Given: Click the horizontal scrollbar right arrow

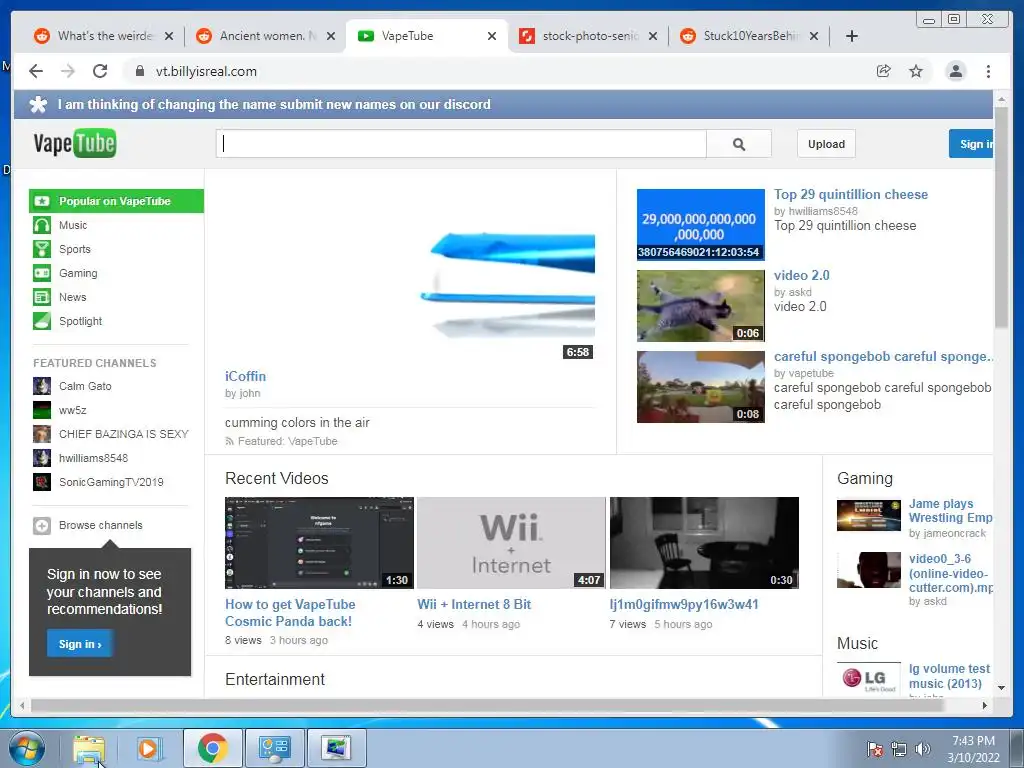Looking at the screenshot, I should 985,705.
